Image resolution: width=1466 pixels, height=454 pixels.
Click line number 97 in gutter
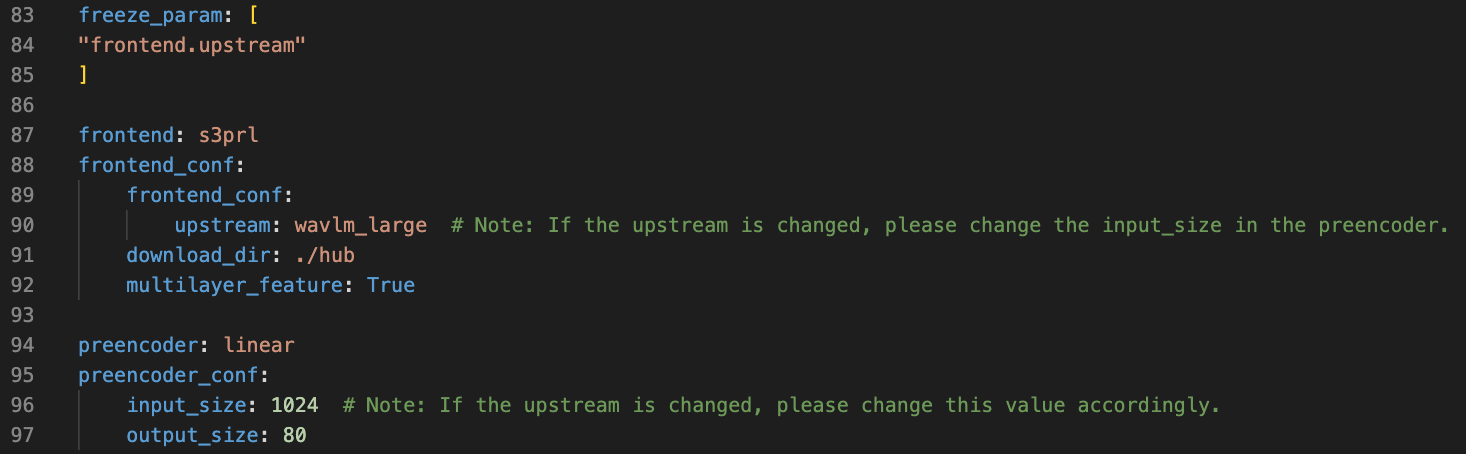[x=23, y=435]
